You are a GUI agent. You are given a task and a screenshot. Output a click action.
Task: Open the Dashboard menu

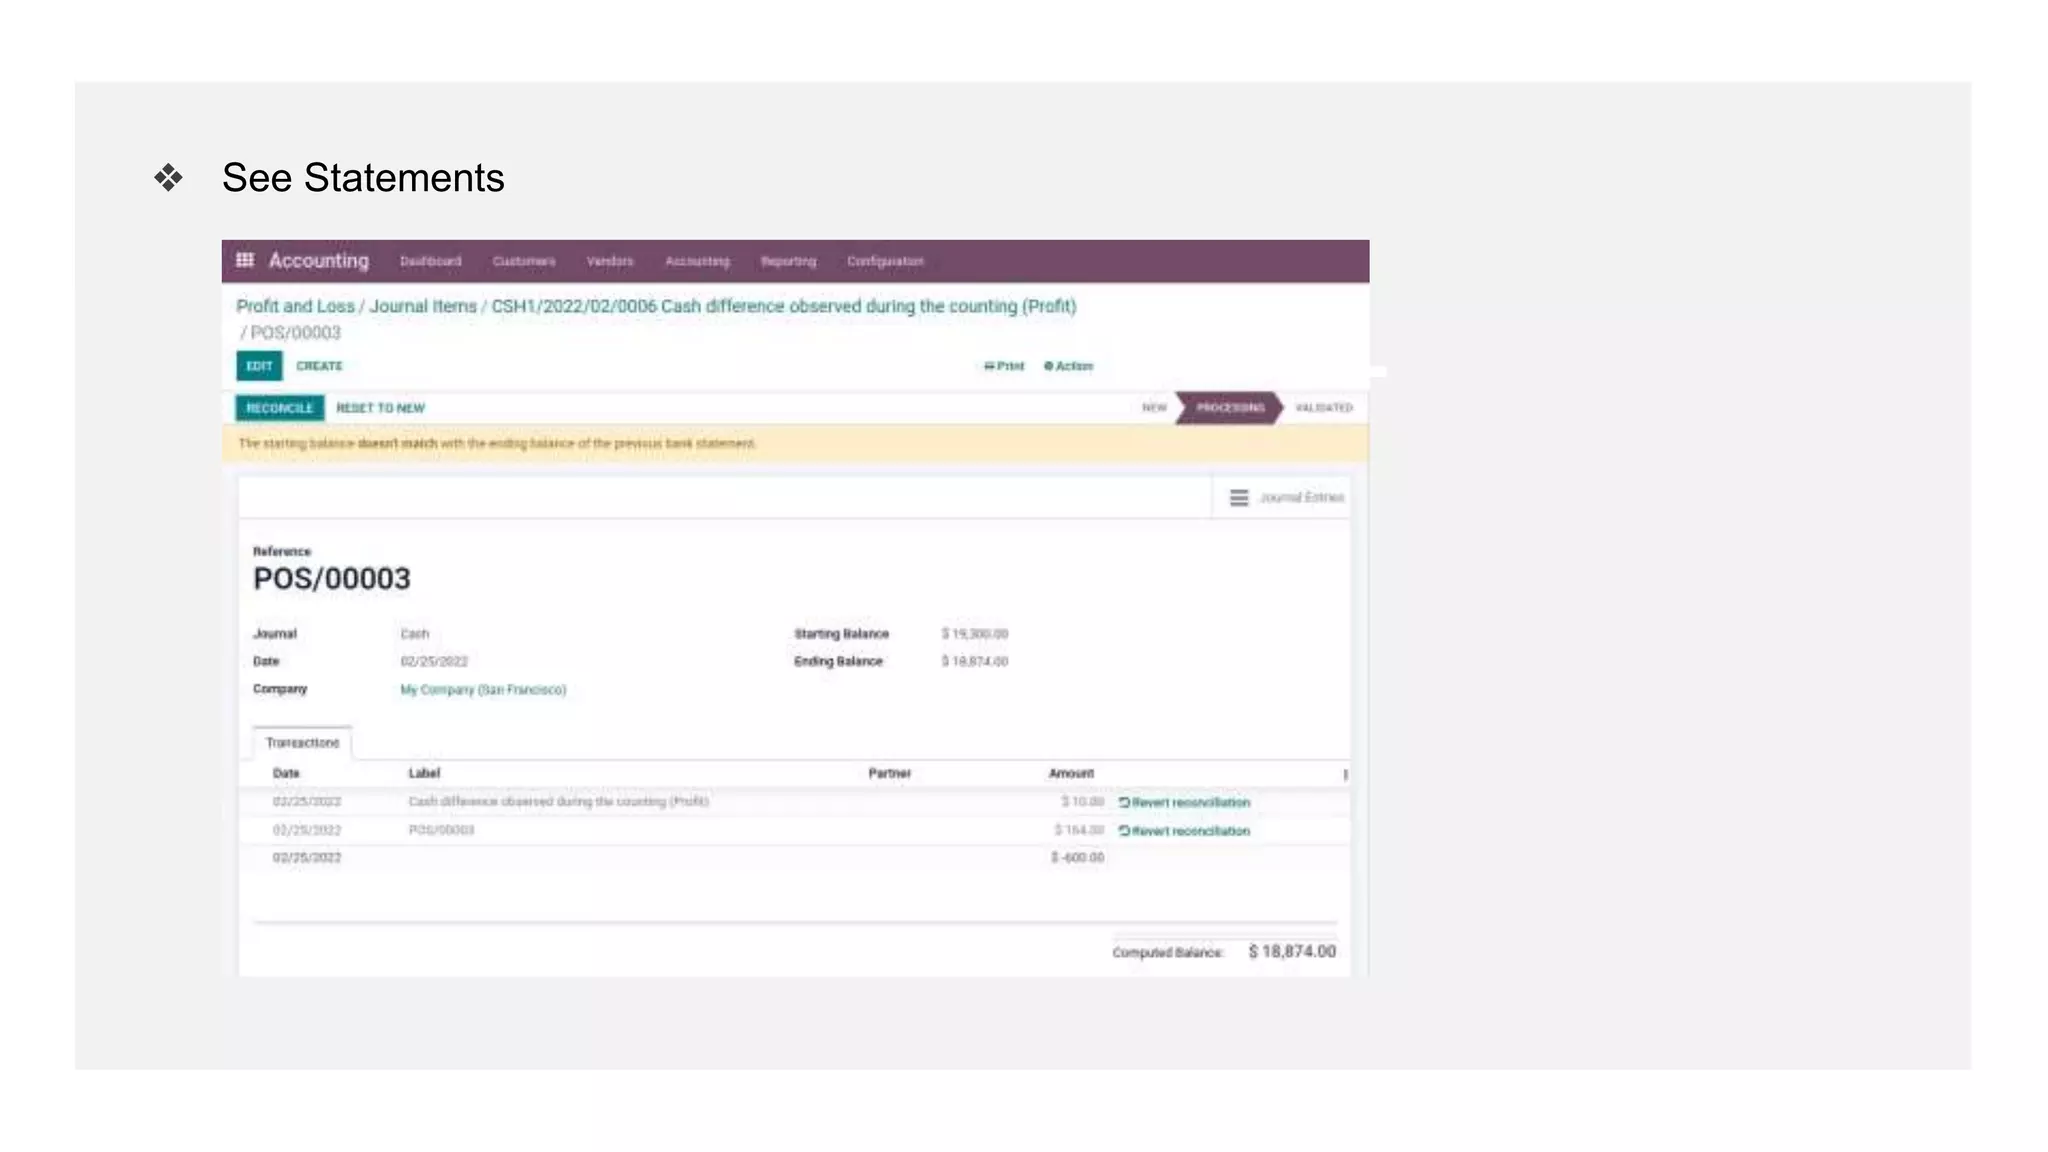point(430,261)
